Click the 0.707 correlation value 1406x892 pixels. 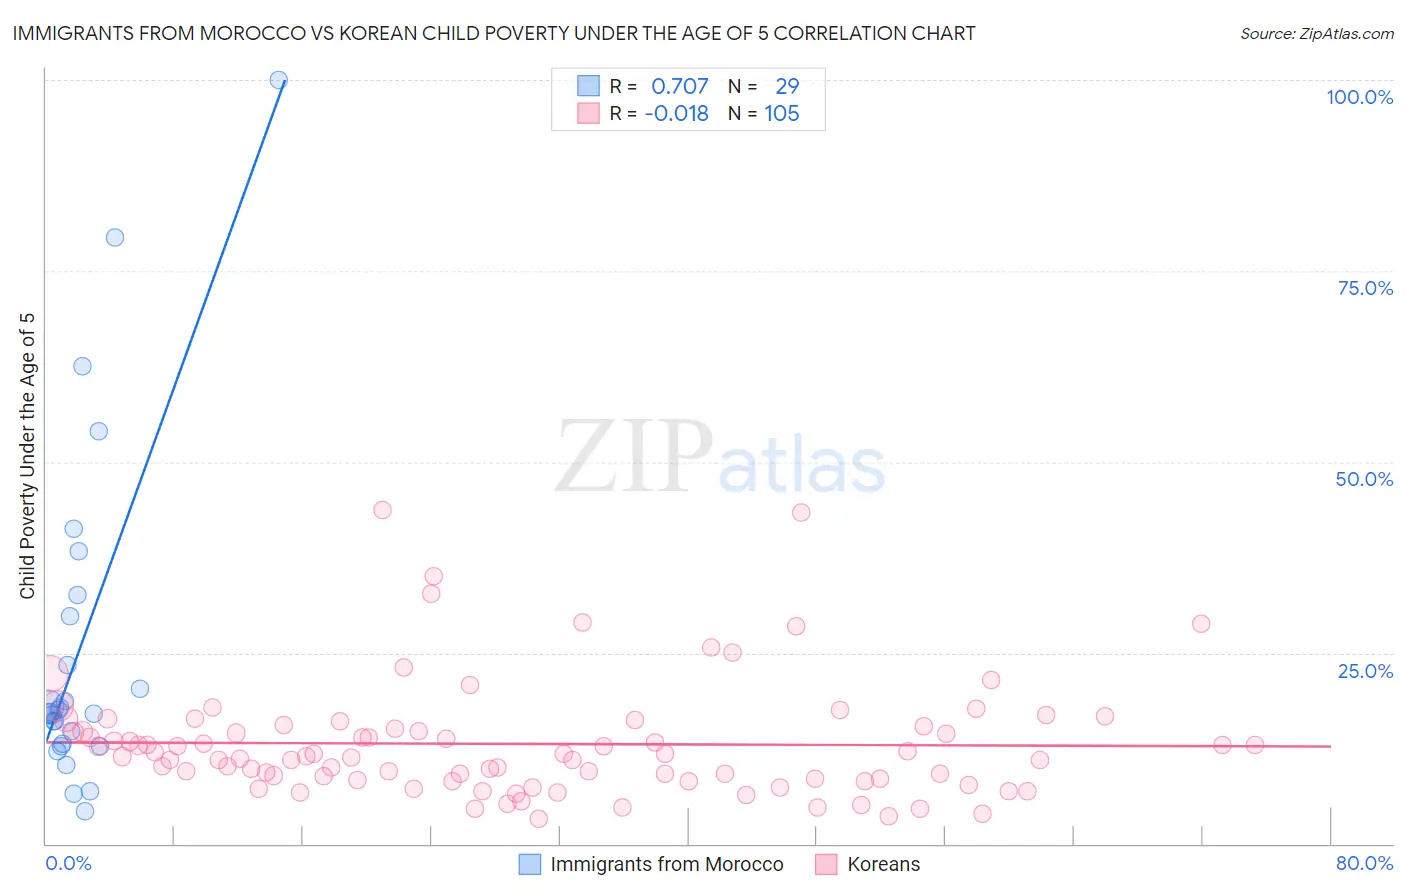680,86
